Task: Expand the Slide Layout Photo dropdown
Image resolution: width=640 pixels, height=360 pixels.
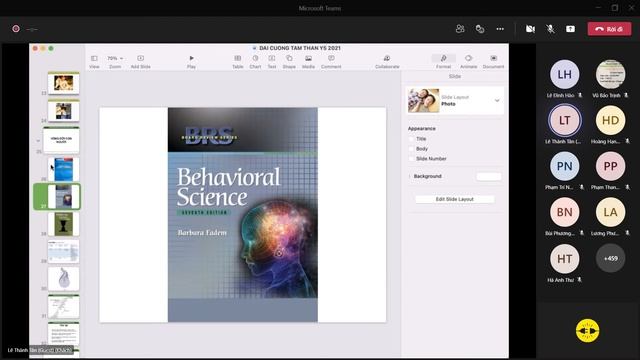Action: (x=497, y=100)
